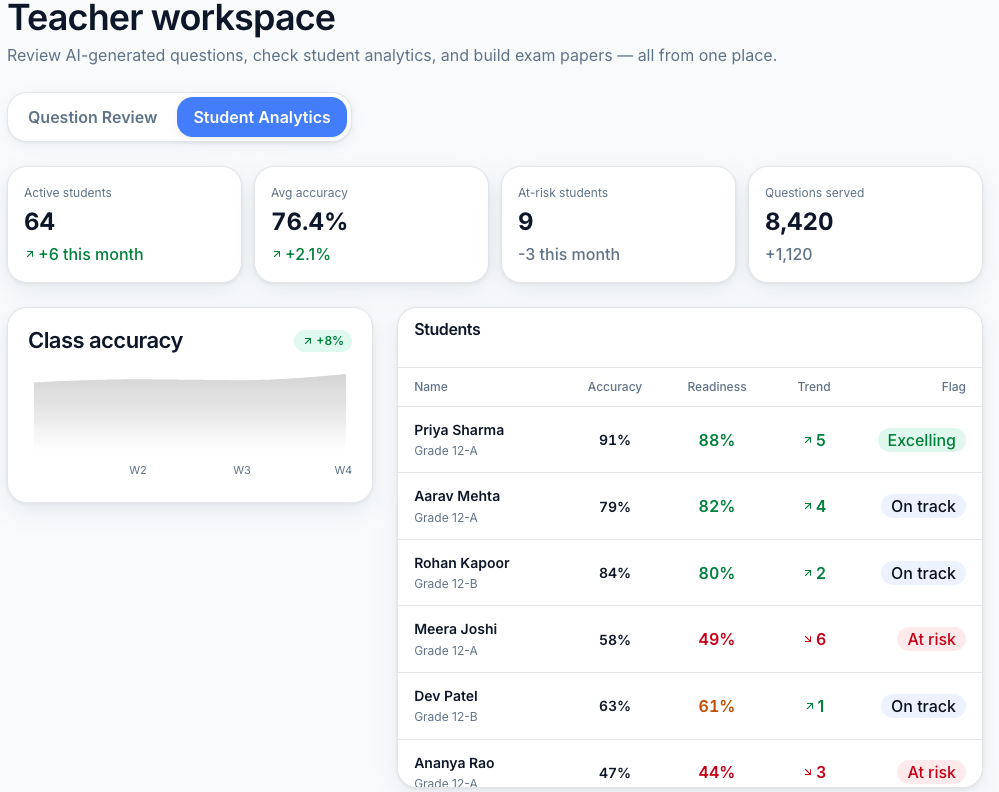999x792 pixels.
Task: Open the Avg accuracy card
Action: (371, 224)
